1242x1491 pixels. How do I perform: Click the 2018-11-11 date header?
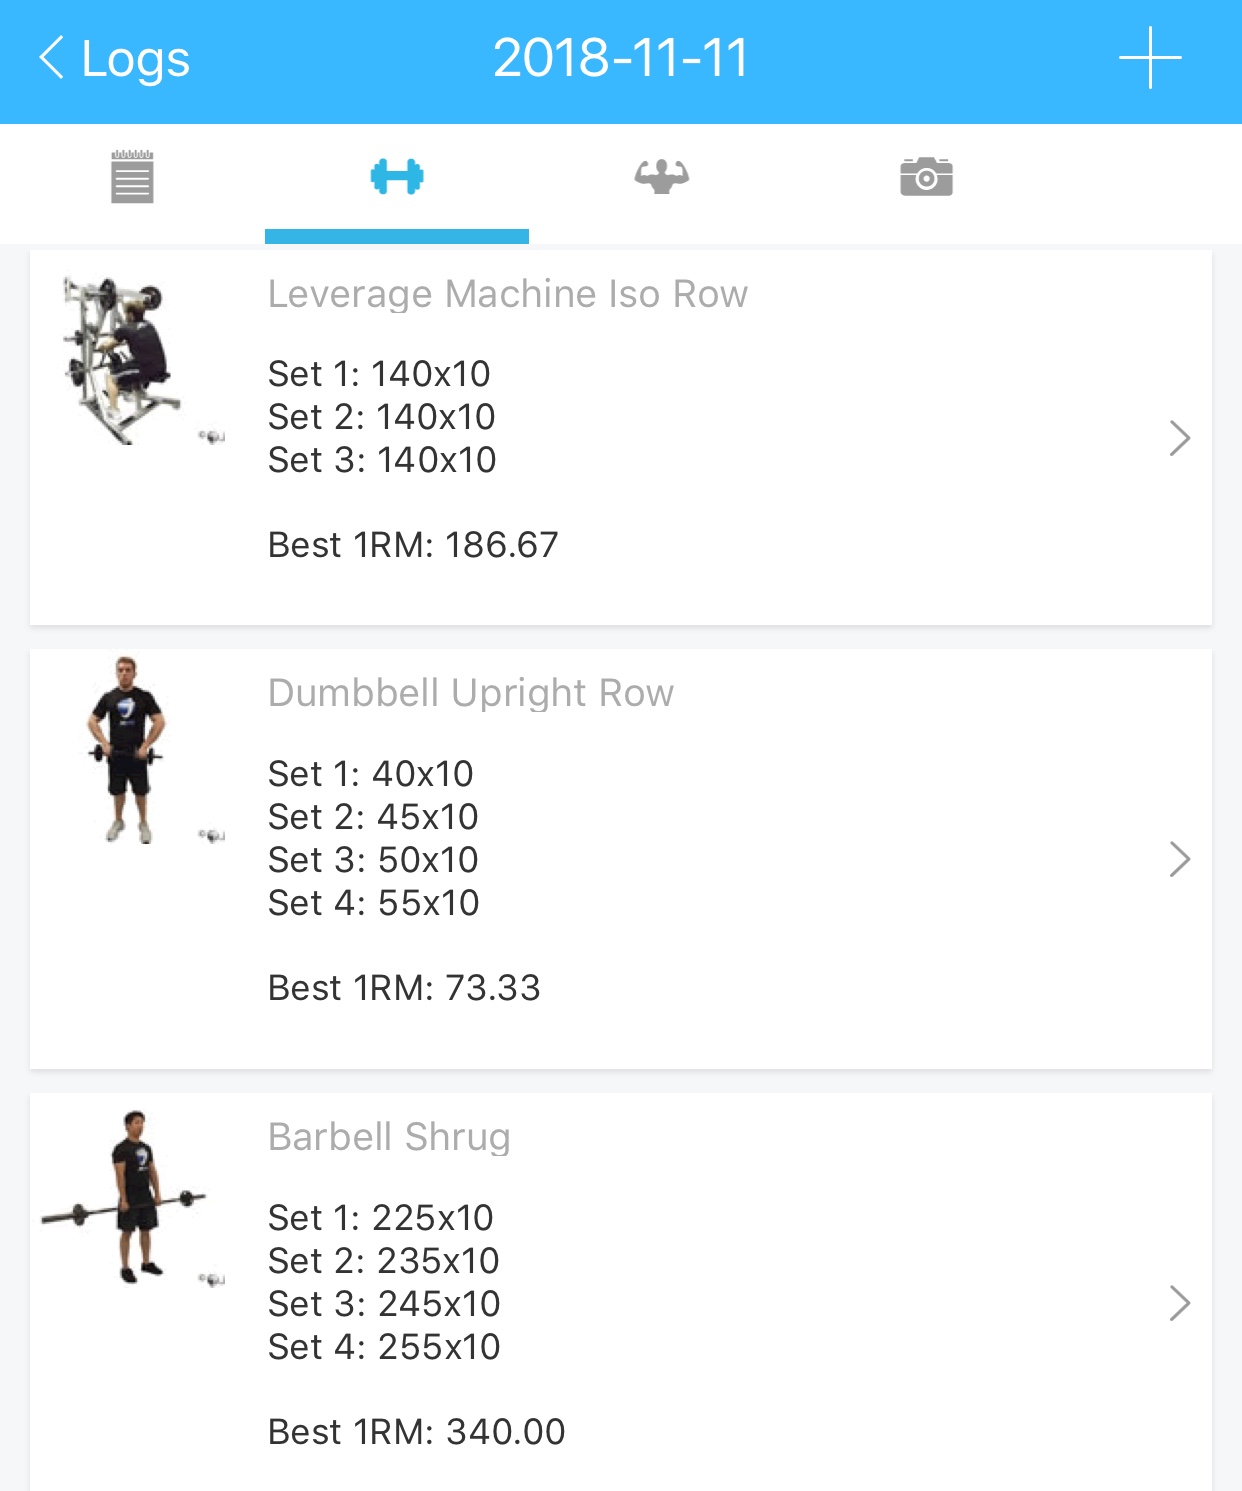click(x=621, y=58)
